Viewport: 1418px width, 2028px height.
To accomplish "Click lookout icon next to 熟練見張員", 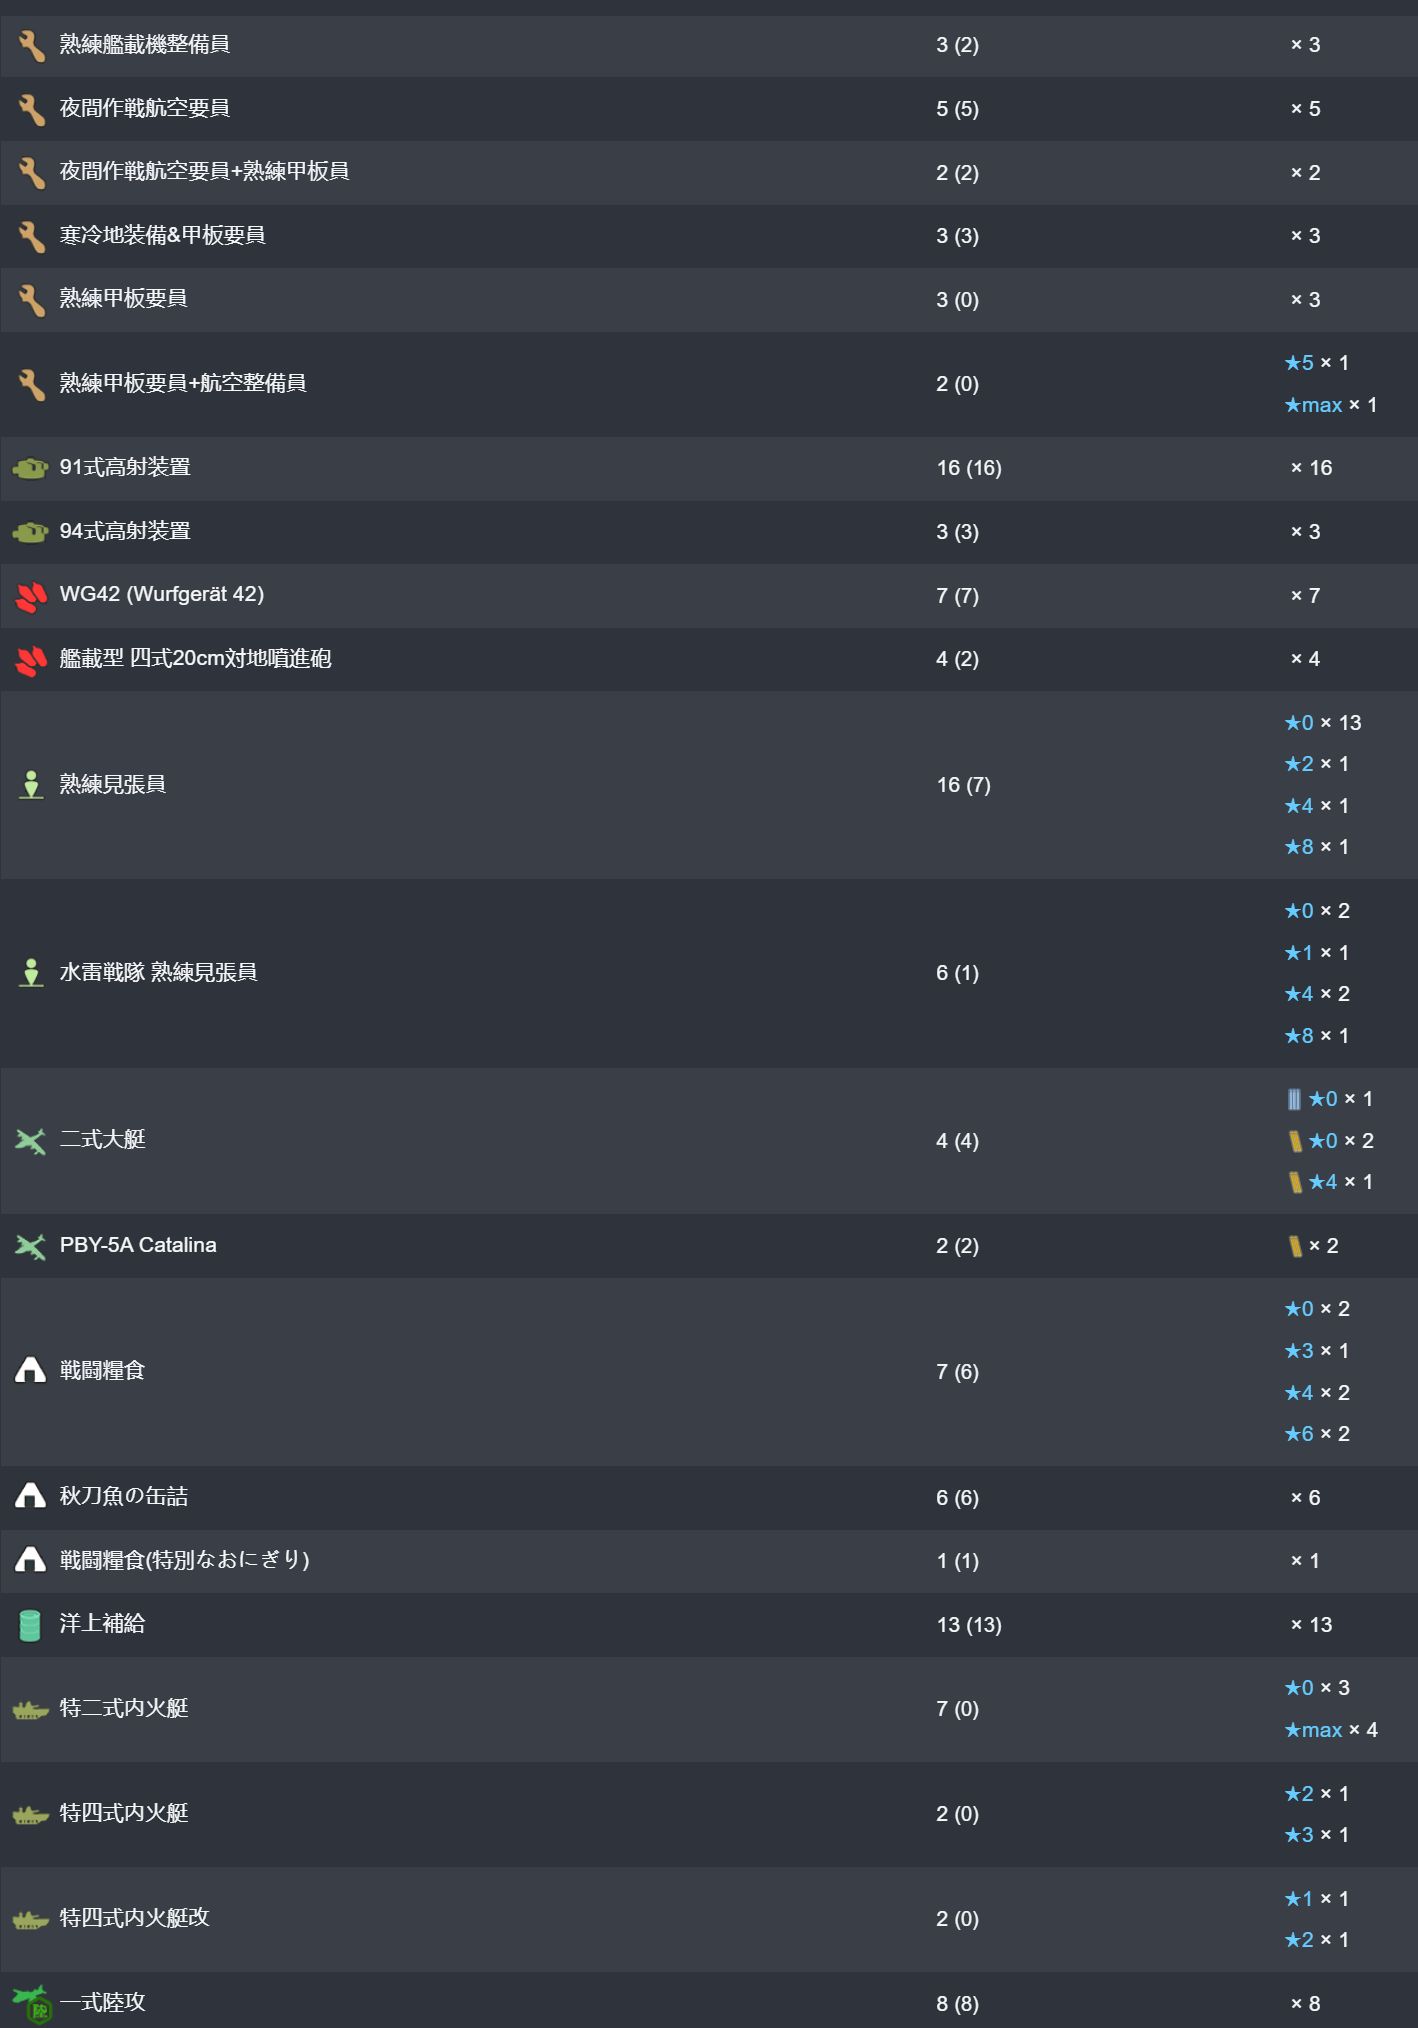I will pos(31,785).
